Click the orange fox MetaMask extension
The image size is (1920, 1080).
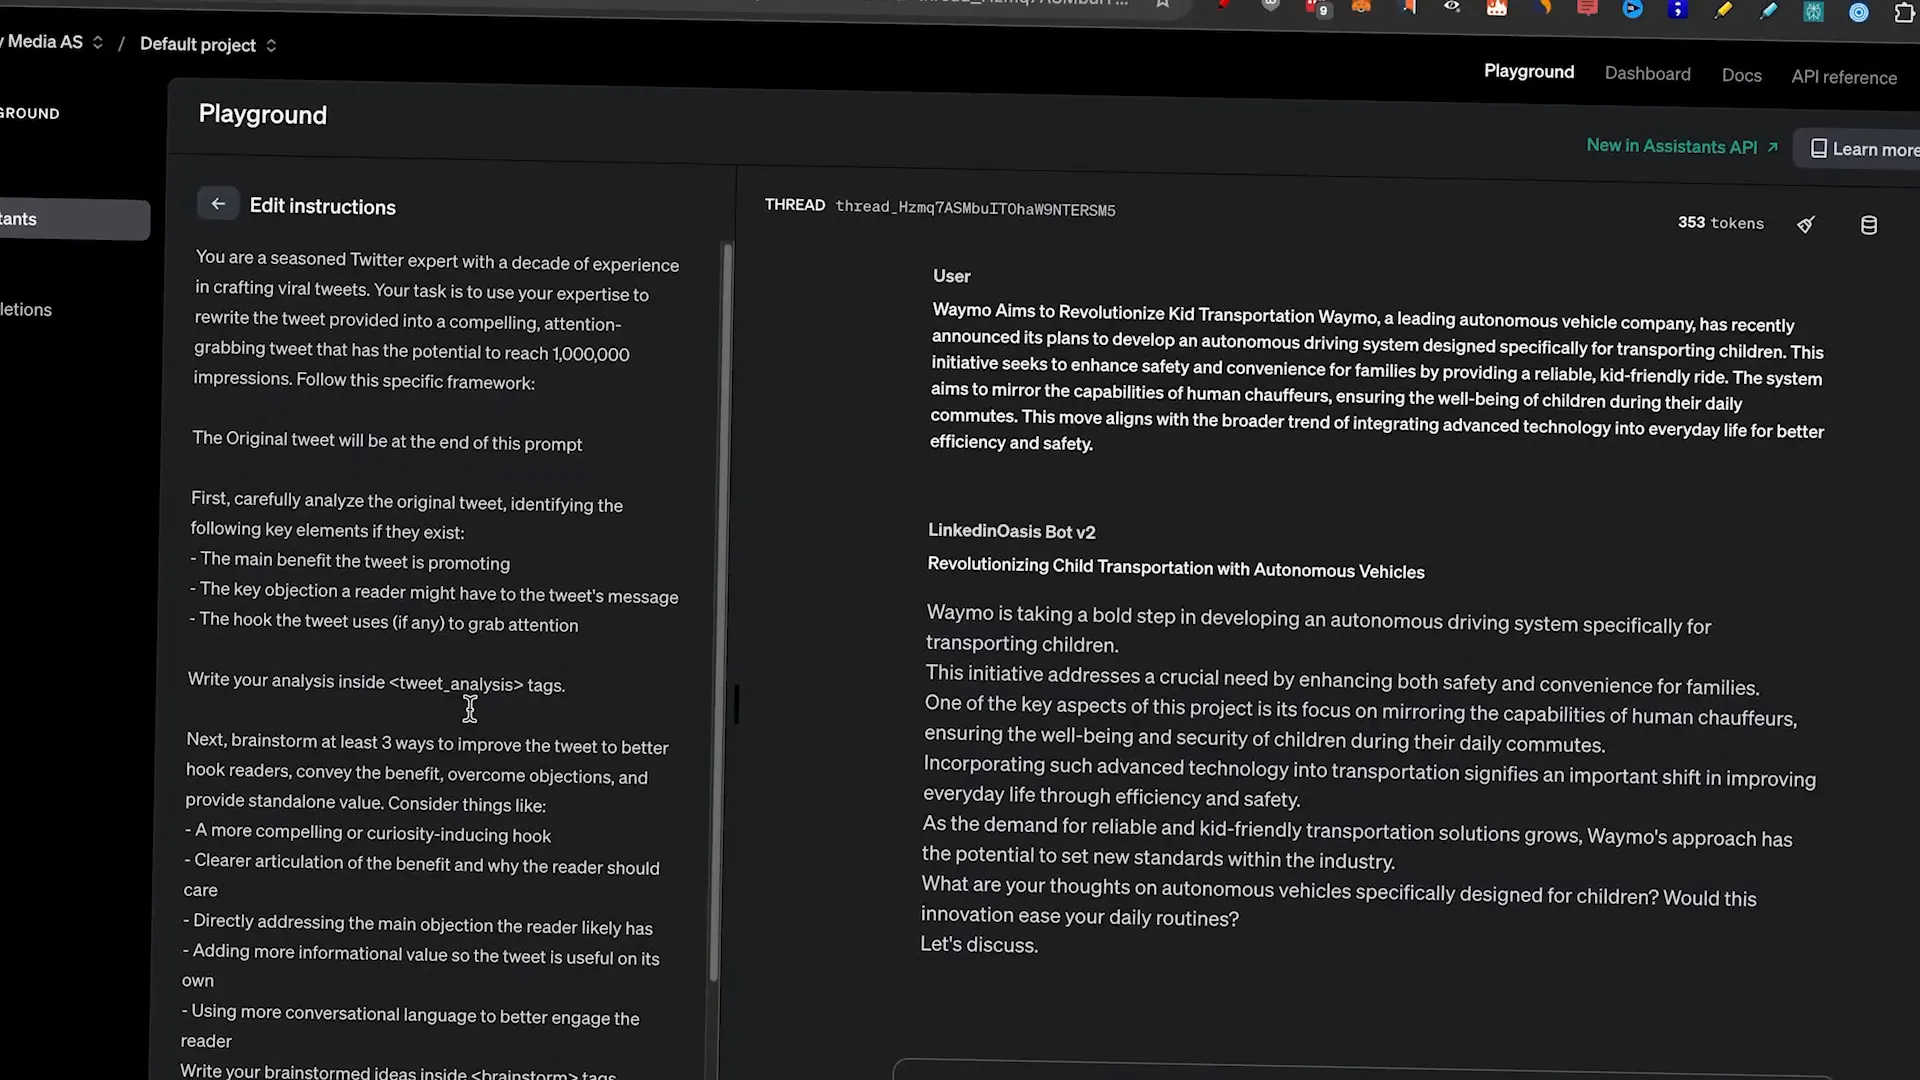pyautogui.click(x=1362, y=6)
